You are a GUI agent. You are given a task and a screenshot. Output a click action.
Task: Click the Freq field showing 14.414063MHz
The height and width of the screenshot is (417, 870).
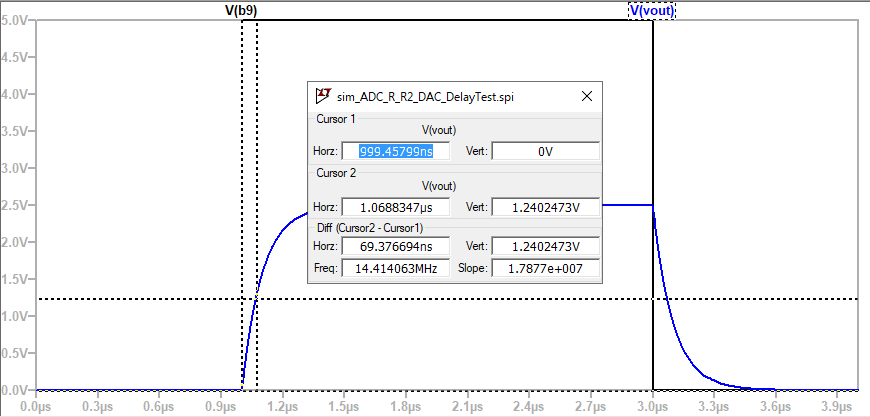pos(395,268)
